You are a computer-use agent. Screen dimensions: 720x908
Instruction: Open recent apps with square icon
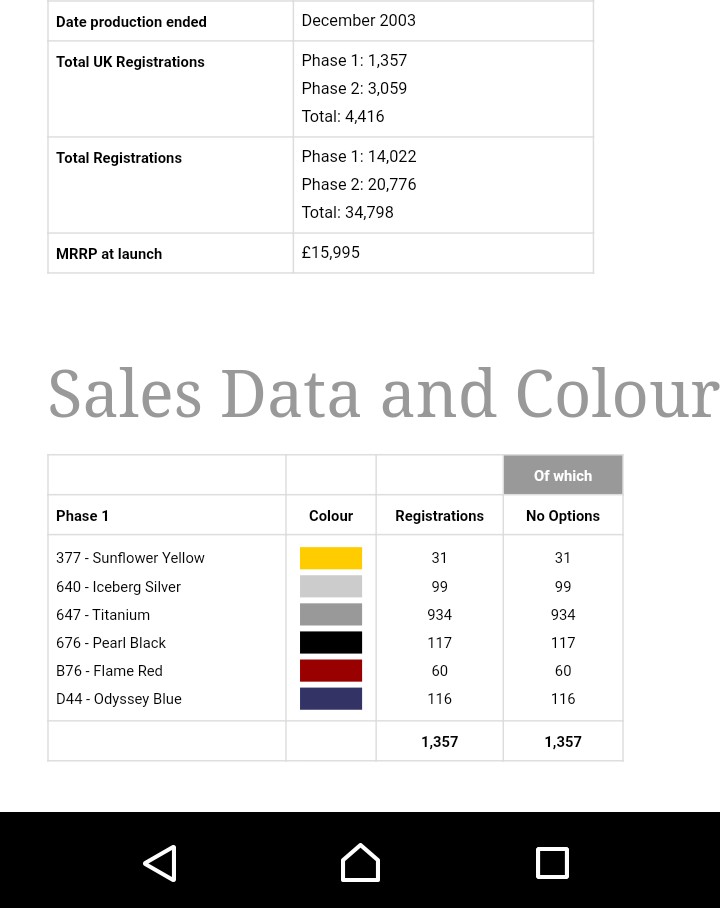[552, 863]
